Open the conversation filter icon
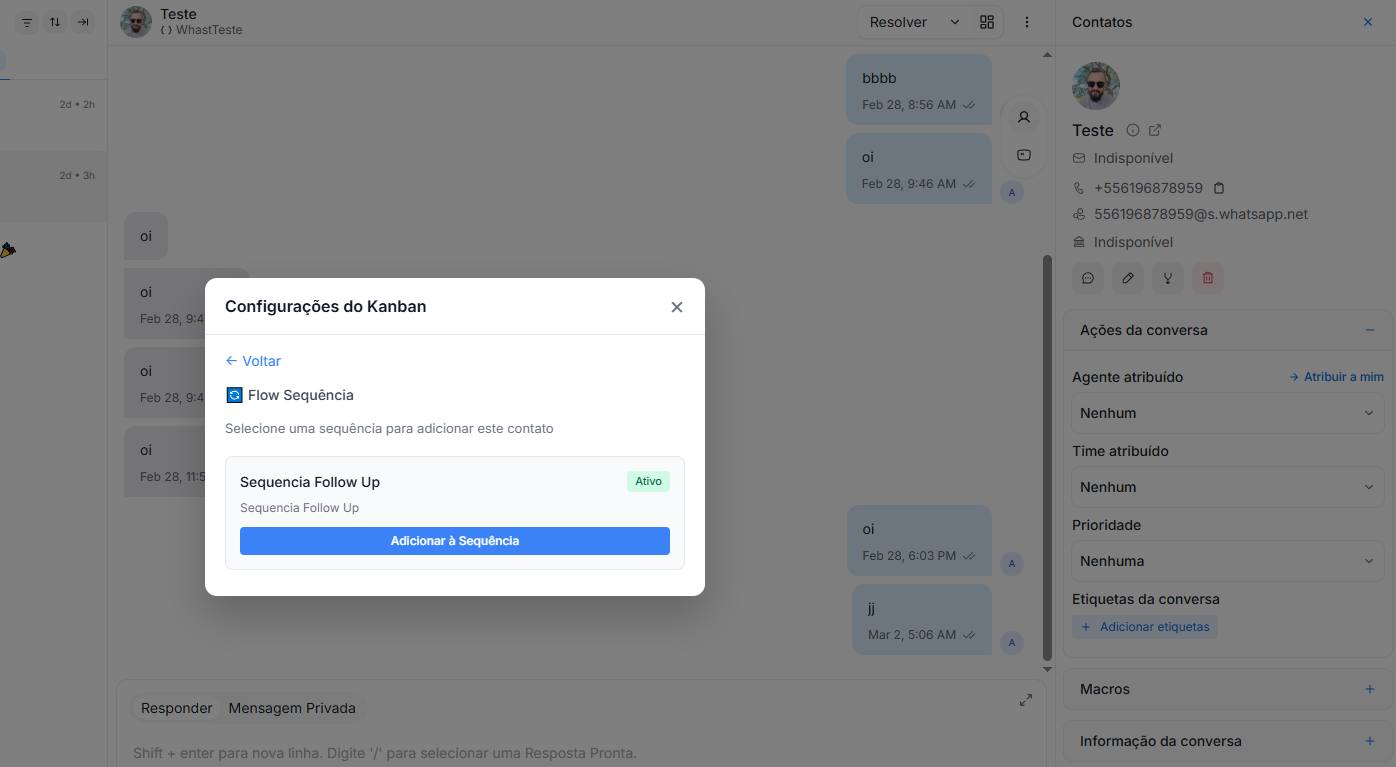Viewport: 1396px width, 767px height. pyautogui.click(x=26, y=22)
